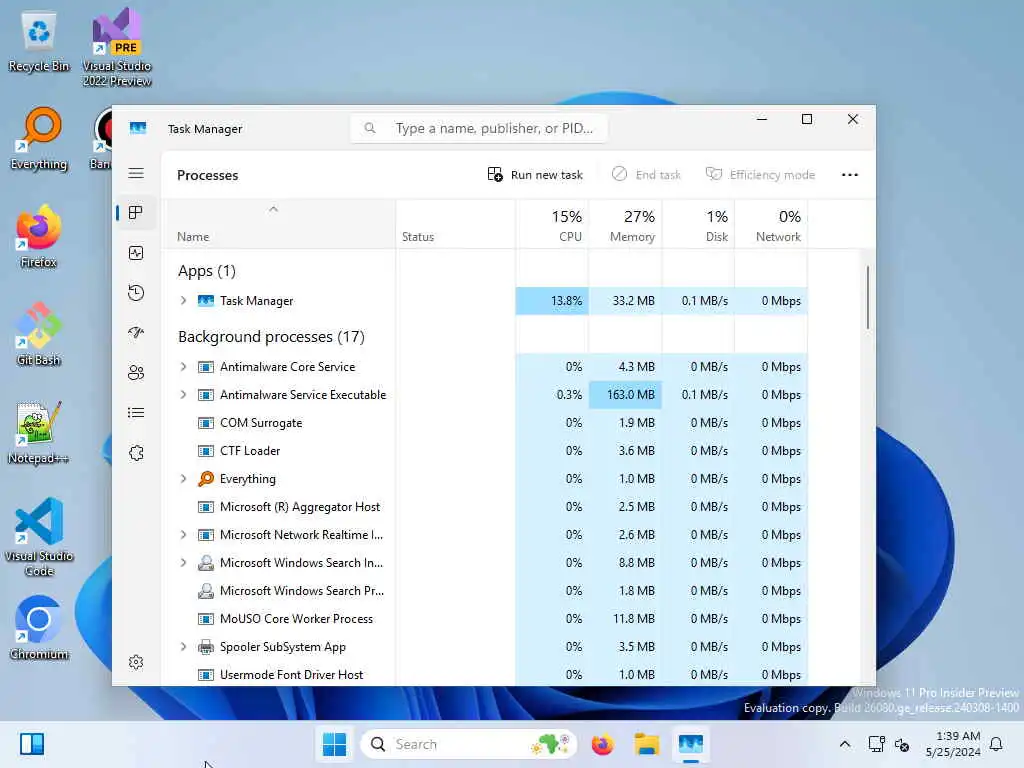Viewport: 1024px width, 768px height.
Task: Open the Details page icon in sidebar
Action: click(x=136, y=413)
